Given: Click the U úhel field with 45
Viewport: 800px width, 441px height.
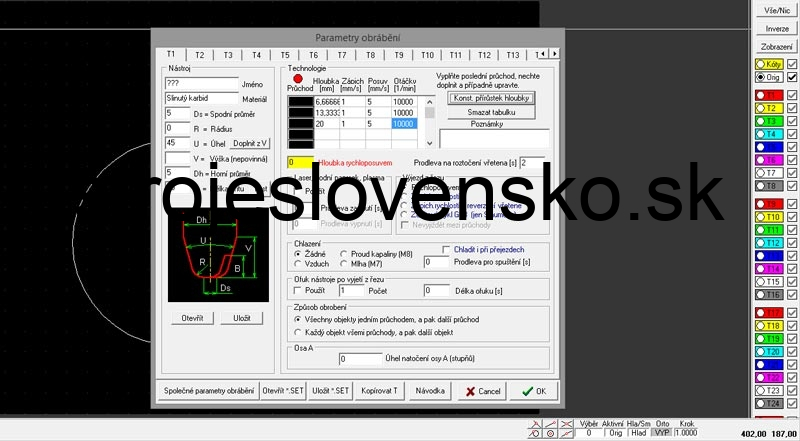Looking at the screenshot, I should point(178,143).
